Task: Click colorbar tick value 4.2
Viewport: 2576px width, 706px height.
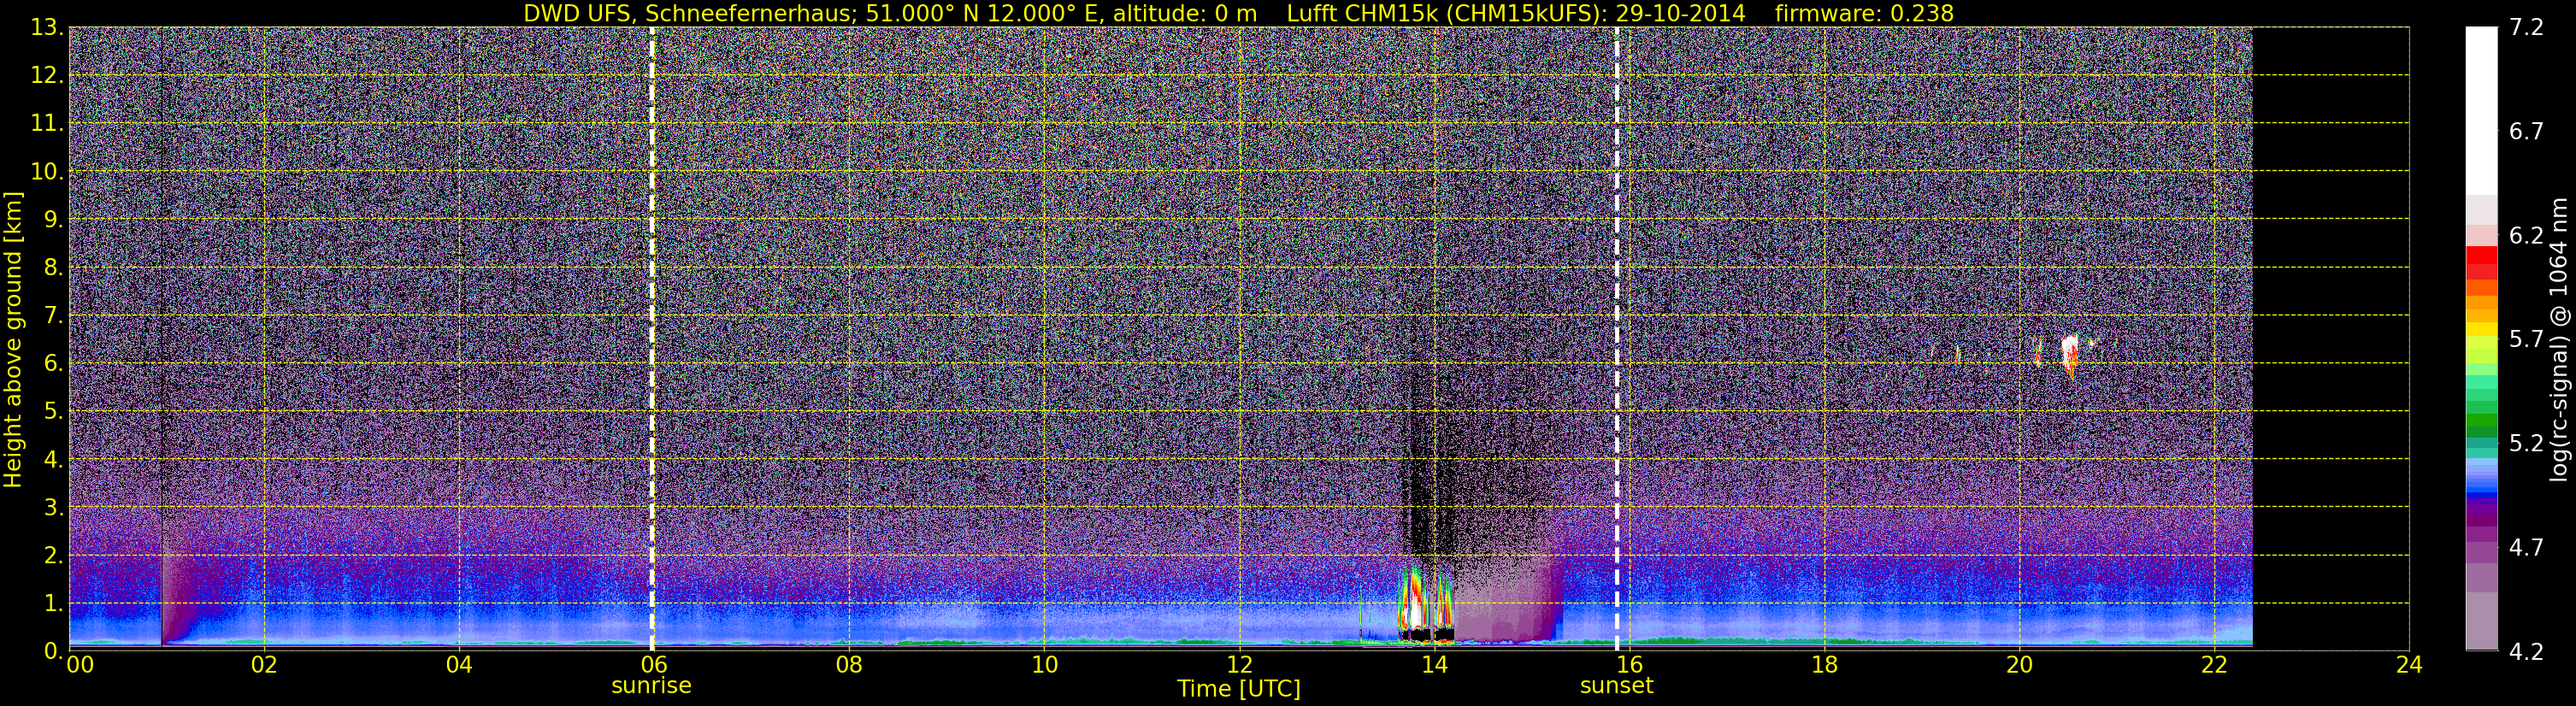Action: [2526, 652]
